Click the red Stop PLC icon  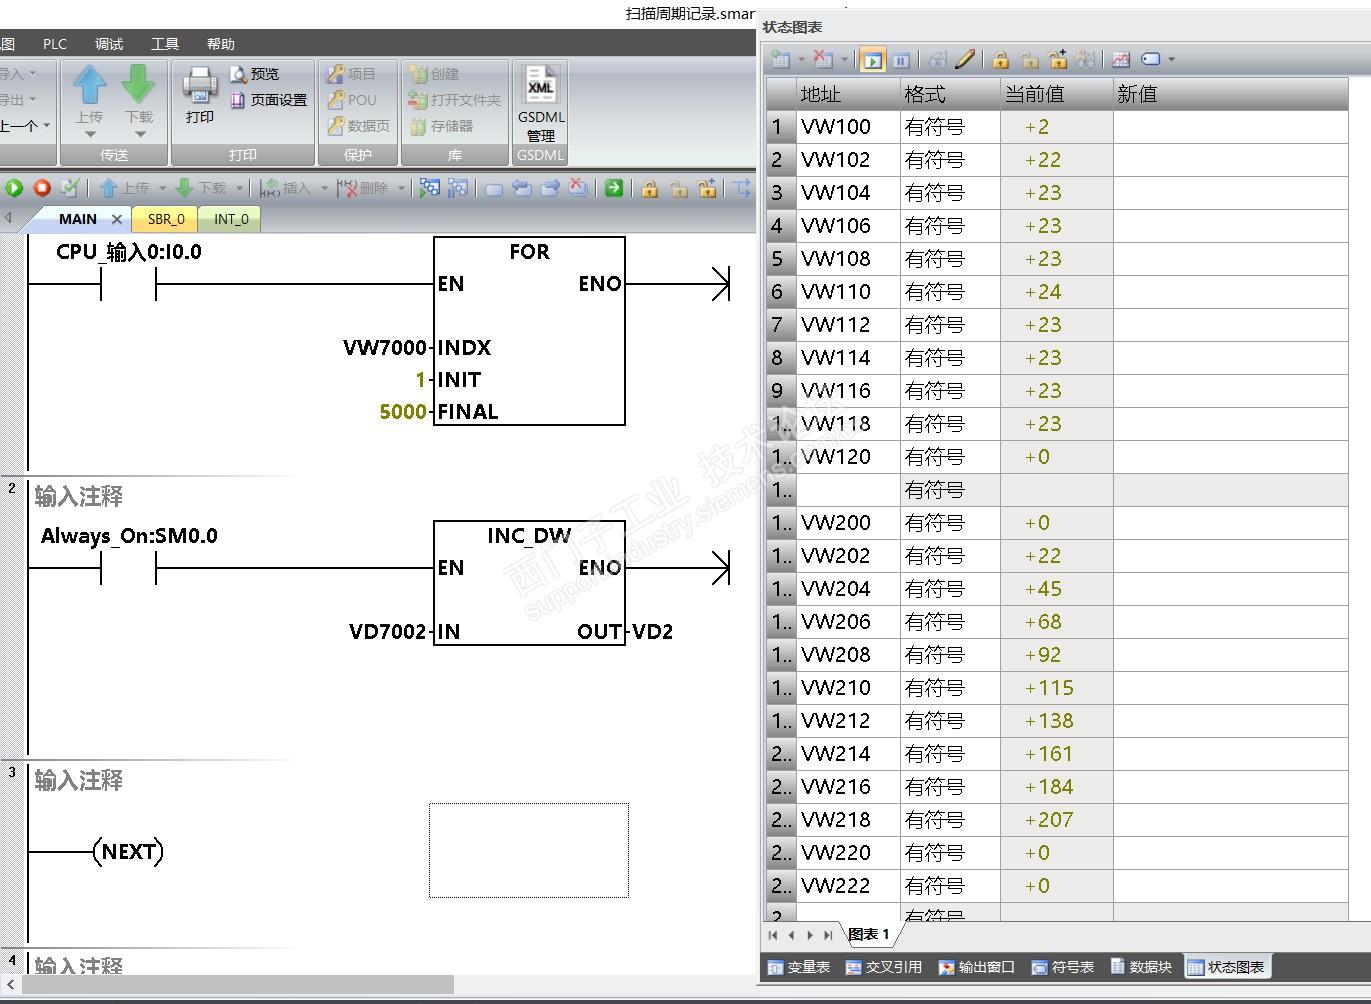42,188
